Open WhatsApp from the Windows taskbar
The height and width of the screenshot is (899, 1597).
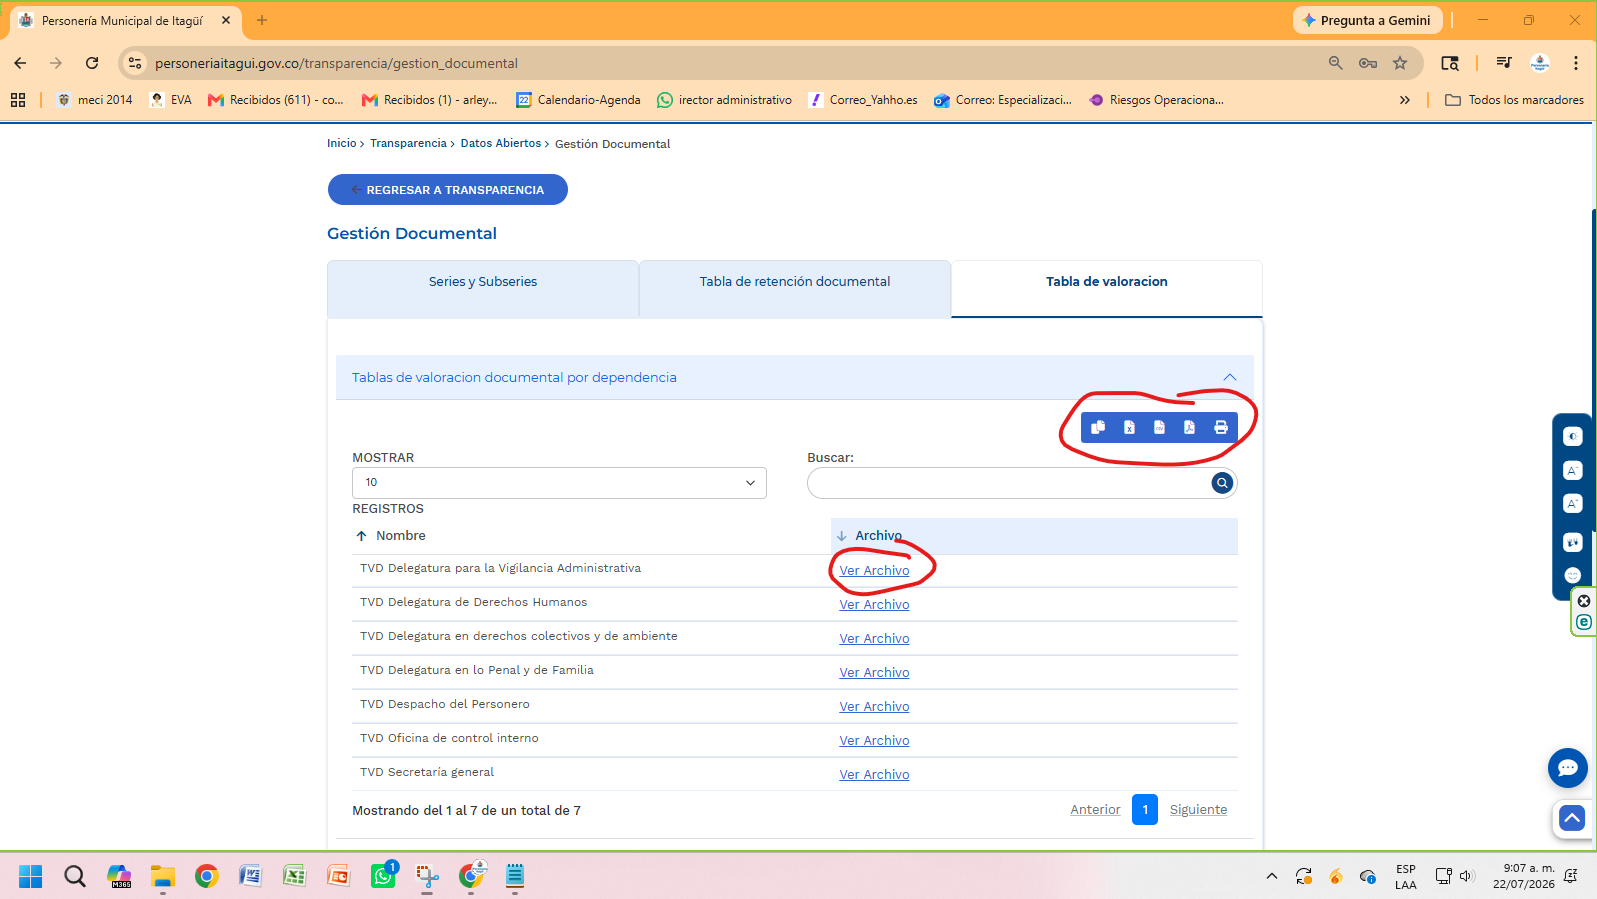(x=383, y=876)
